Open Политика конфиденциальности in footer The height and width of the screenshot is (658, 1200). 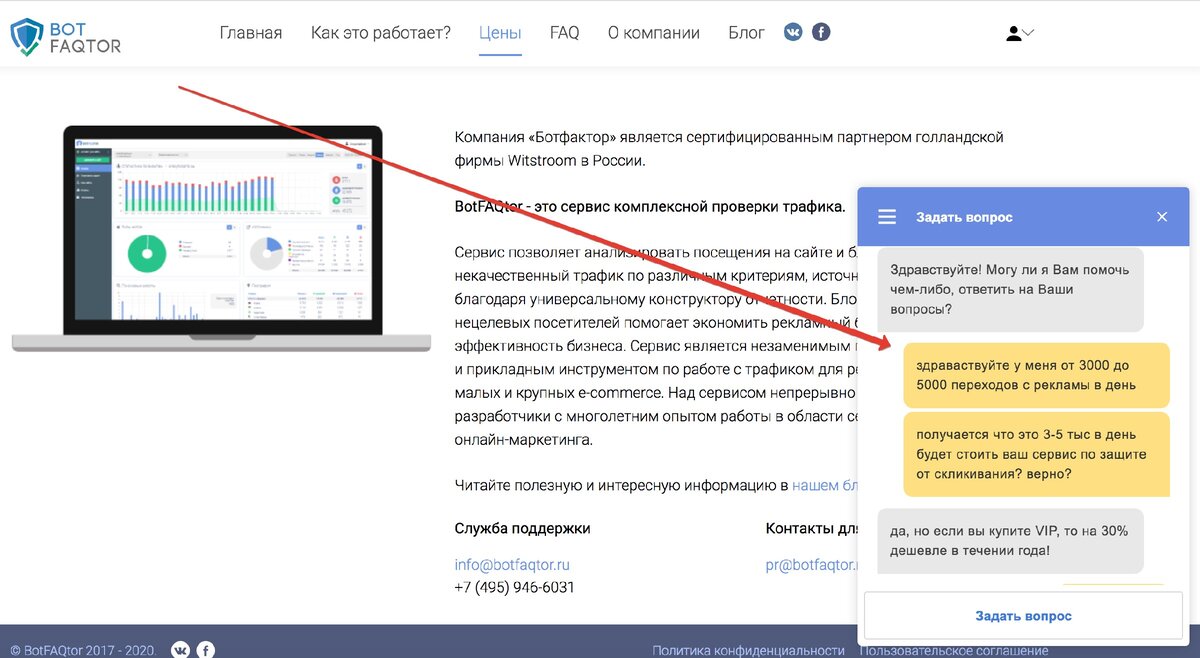[x=749, y=650]
